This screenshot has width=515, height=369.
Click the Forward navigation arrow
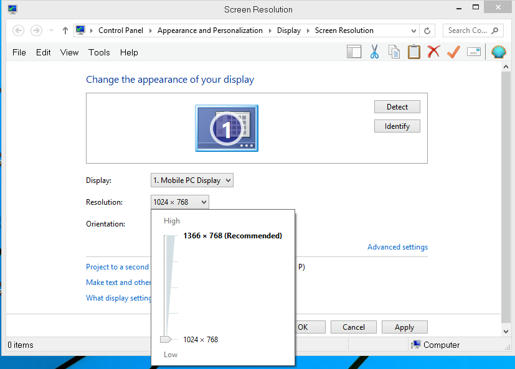coord(36,31)
